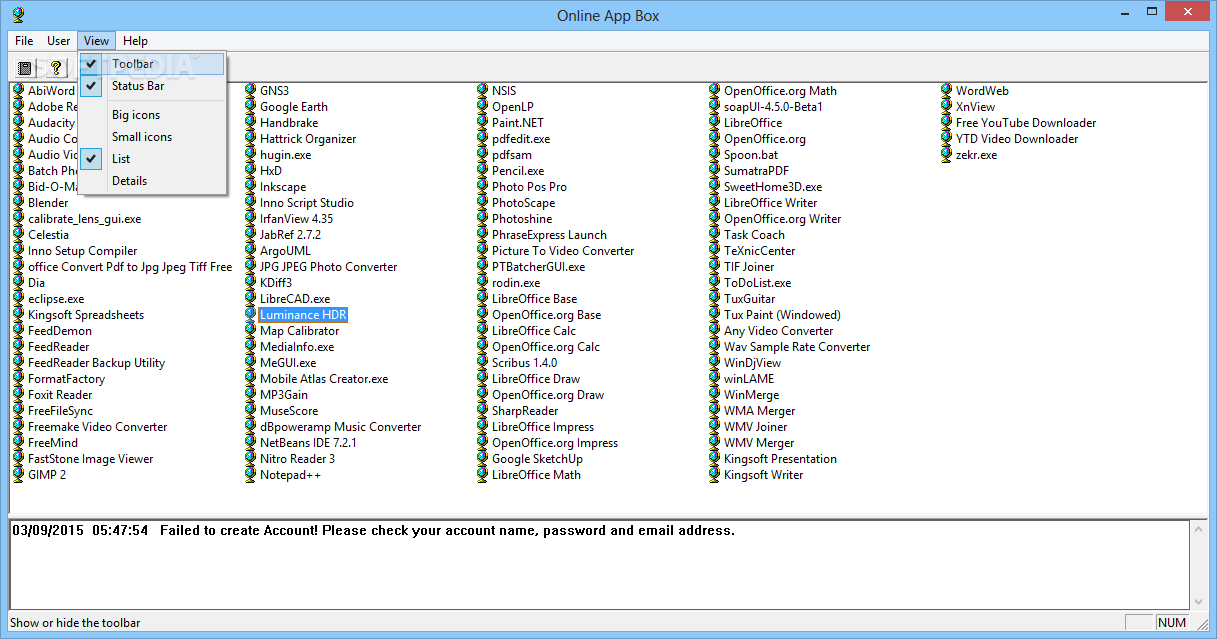Select Tux Paint (Windowed) entry

pos(782,315)
